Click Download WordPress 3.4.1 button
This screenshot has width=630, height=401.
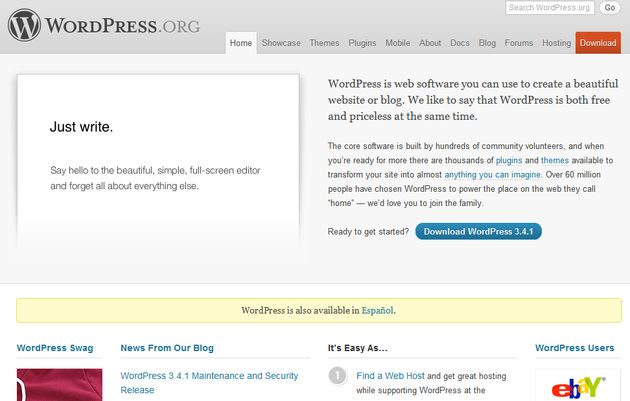(478, 231)
